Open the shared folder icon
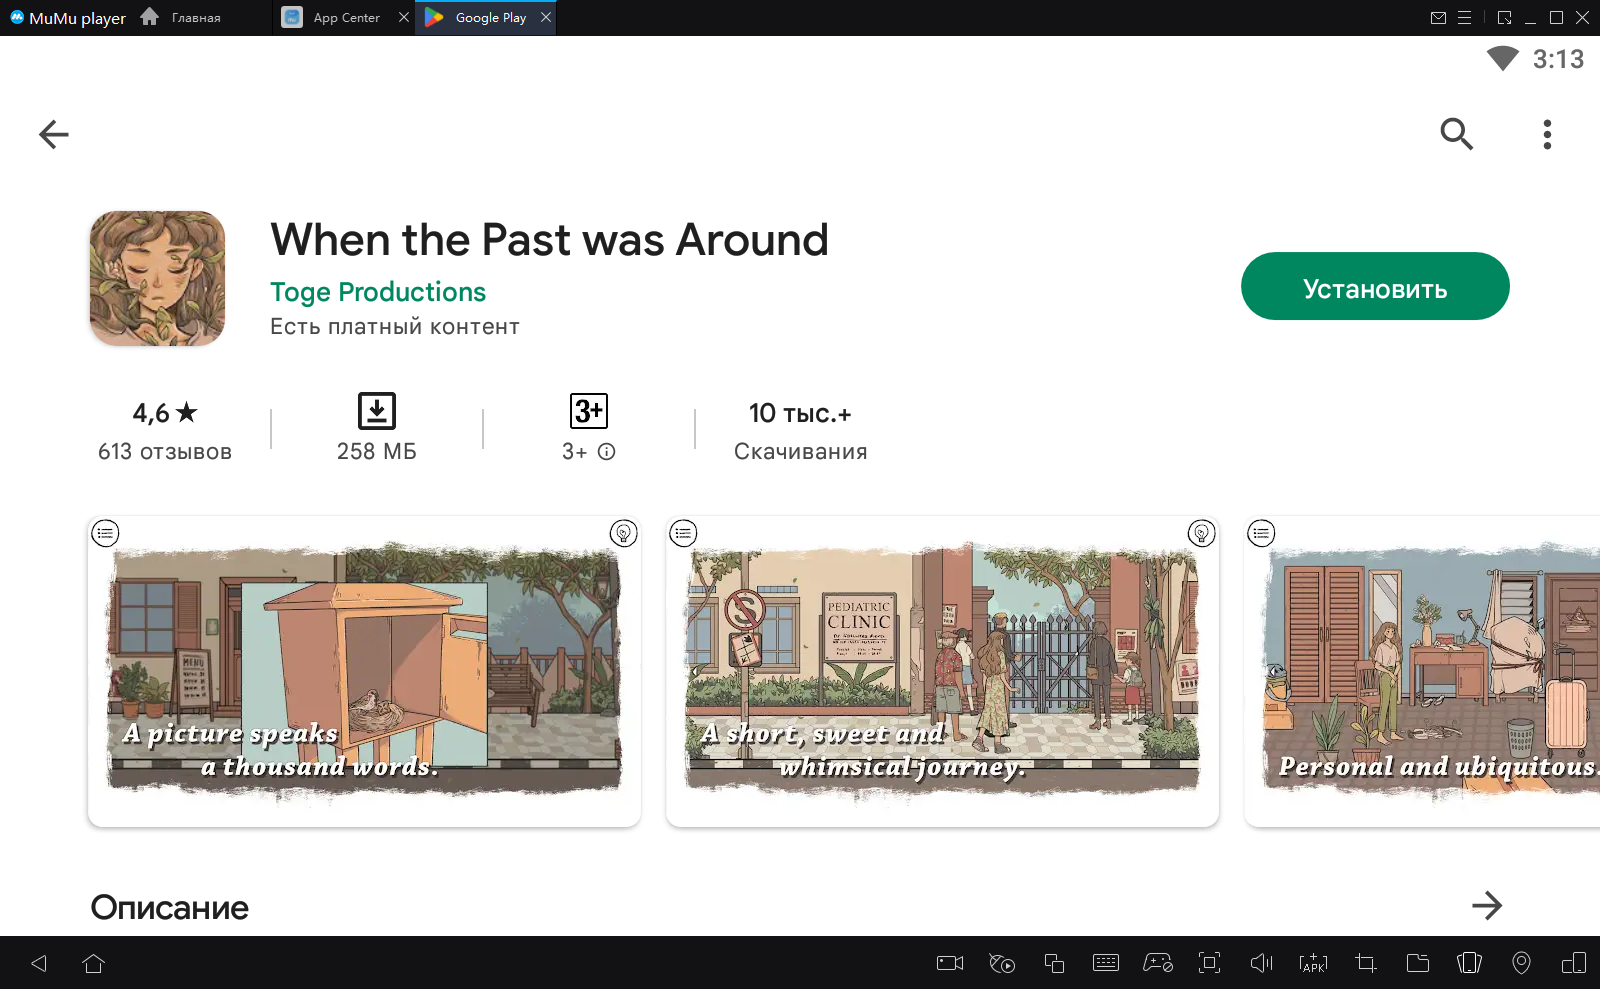1600x989 pixels. [x=1418, y=963]
